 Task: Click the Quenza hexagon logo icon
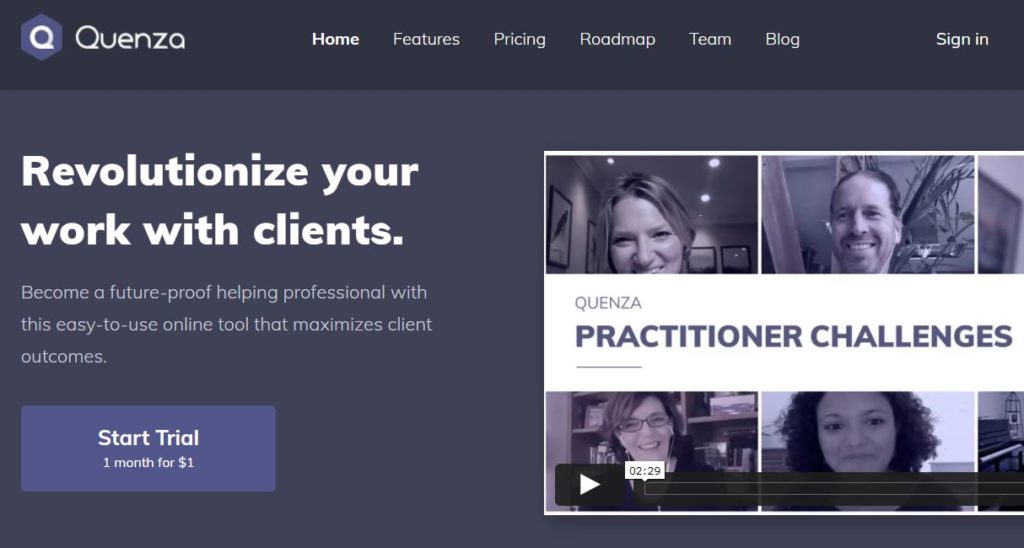tap(42, 38)
